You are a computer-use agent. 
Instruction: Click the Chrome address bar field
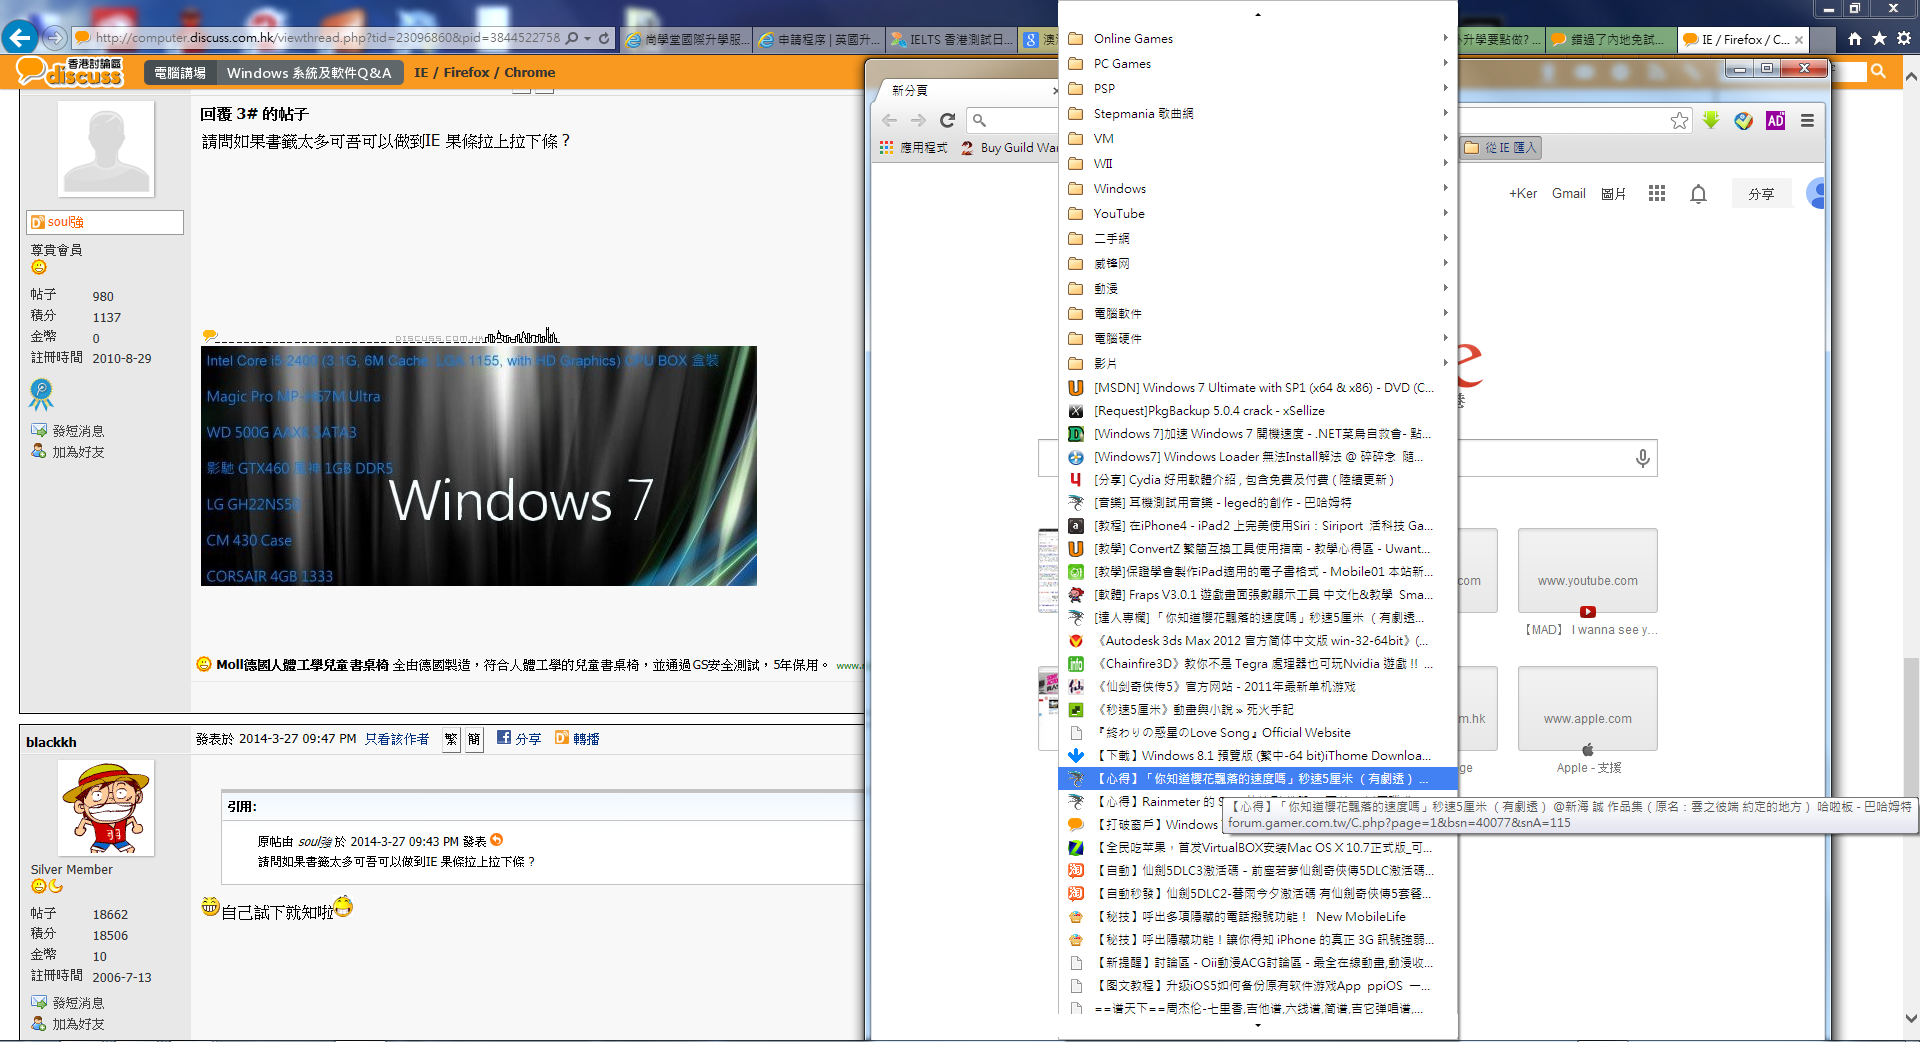tap(1330, 121)
